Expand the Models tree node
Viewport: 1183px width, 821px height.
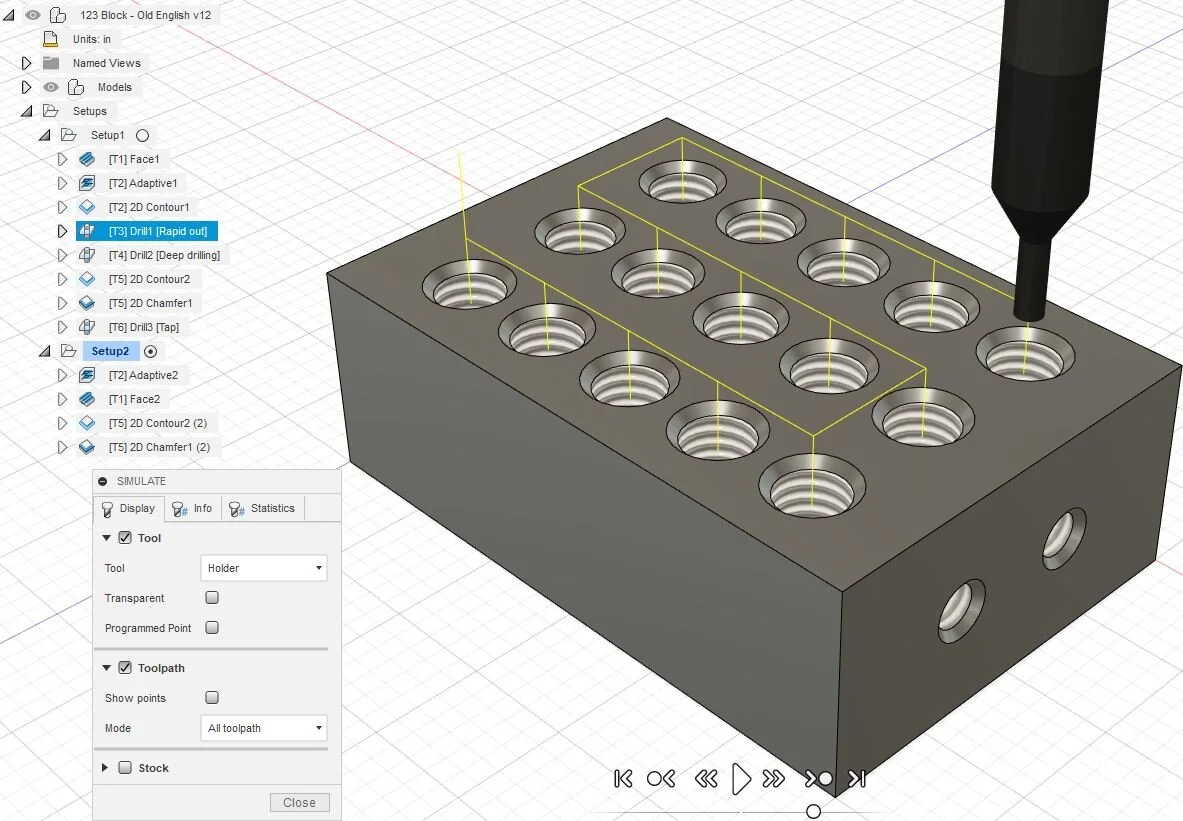tap(26, 87)
